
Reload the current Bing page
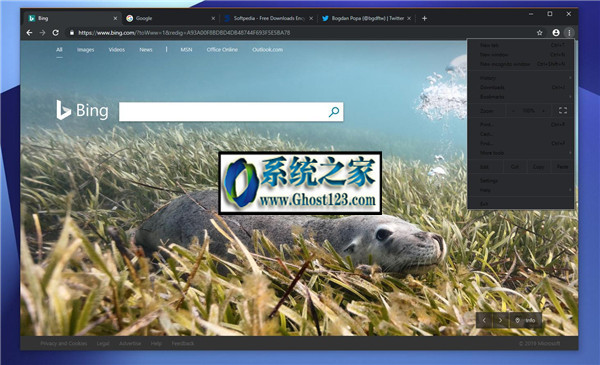point(55,33)
